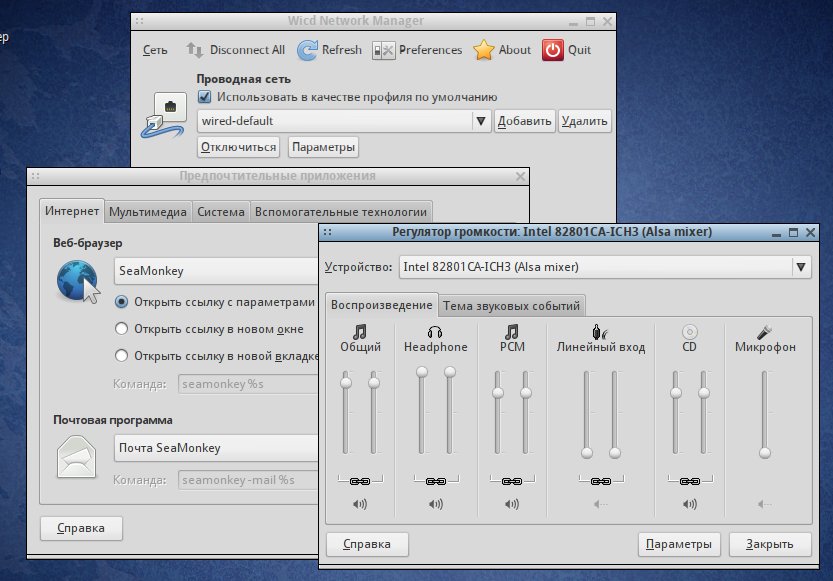The width and height of the screenshot is (833, 581).
Task: Click the seamonkey -mail %s command field
Action: (249, 480)
